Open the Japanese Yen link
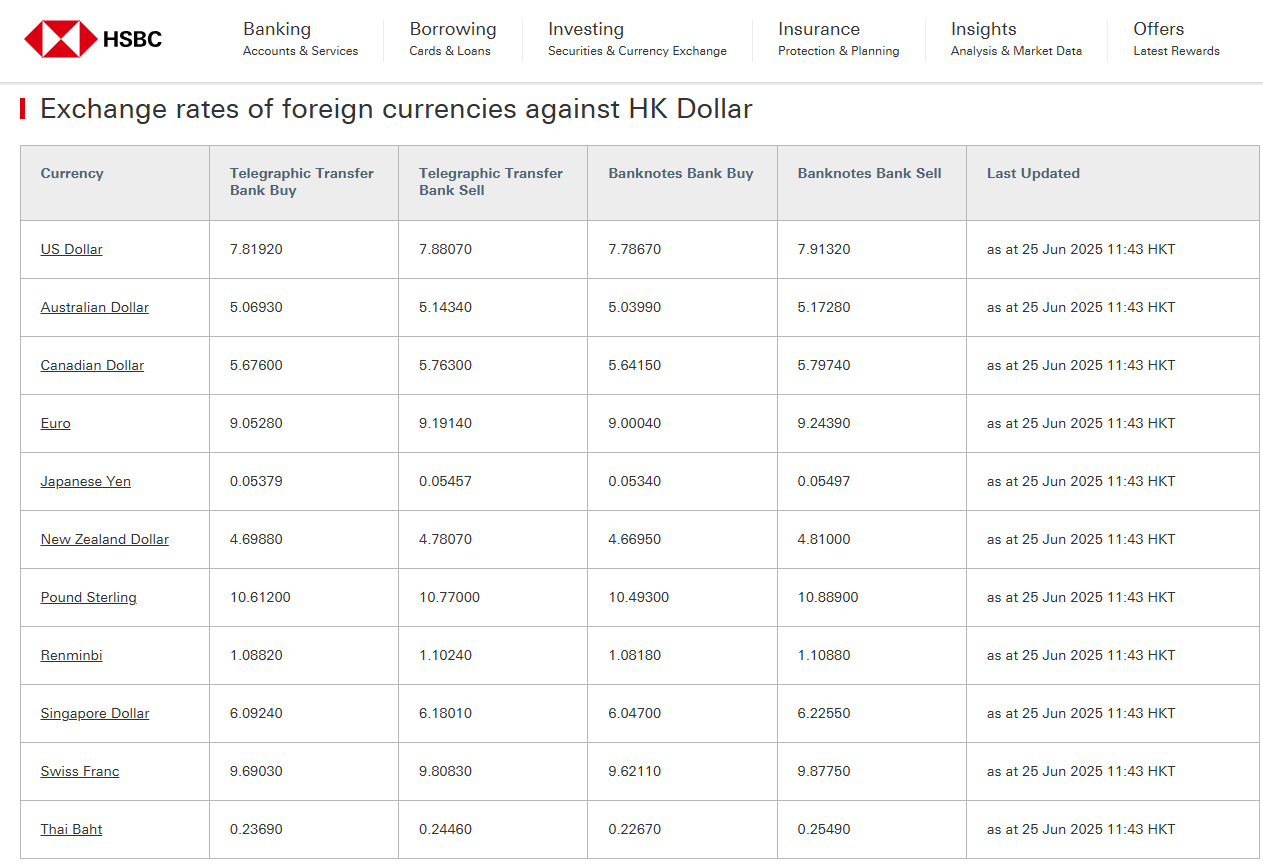Viewport: 1263px width, 866px height. click(86, 481)
